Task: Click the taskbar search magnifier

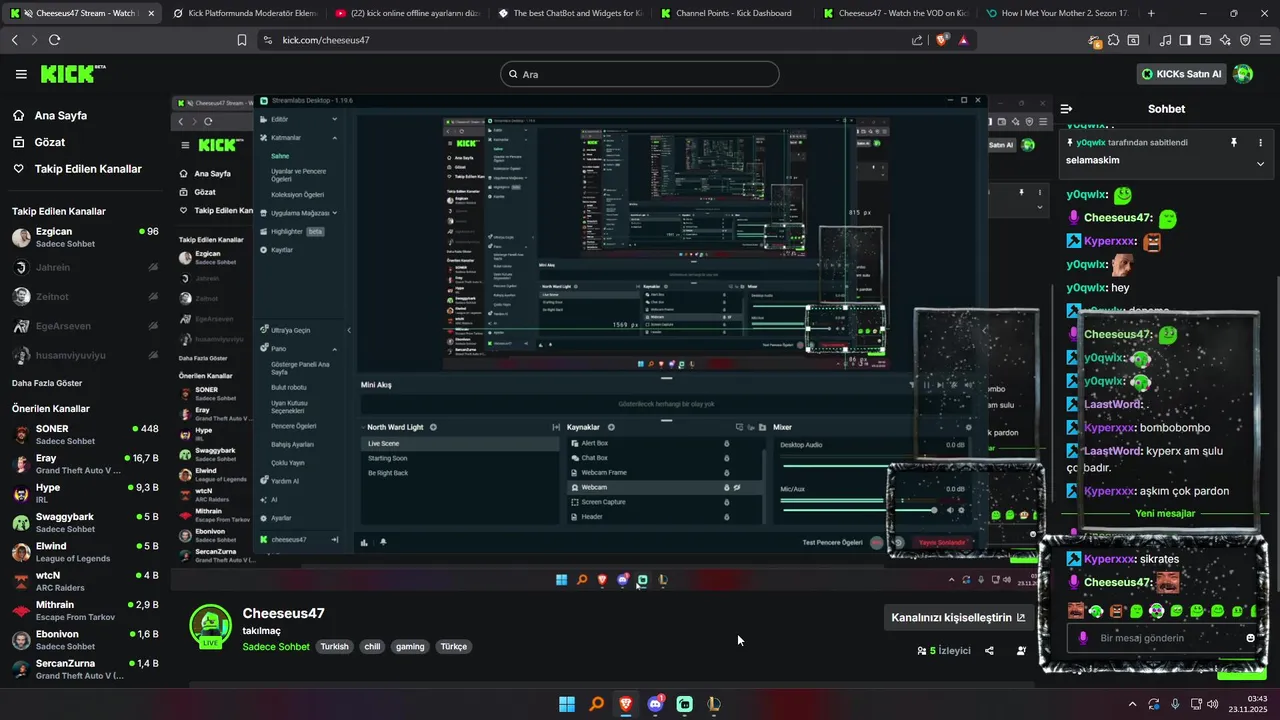Action: [x=596, y=704]
